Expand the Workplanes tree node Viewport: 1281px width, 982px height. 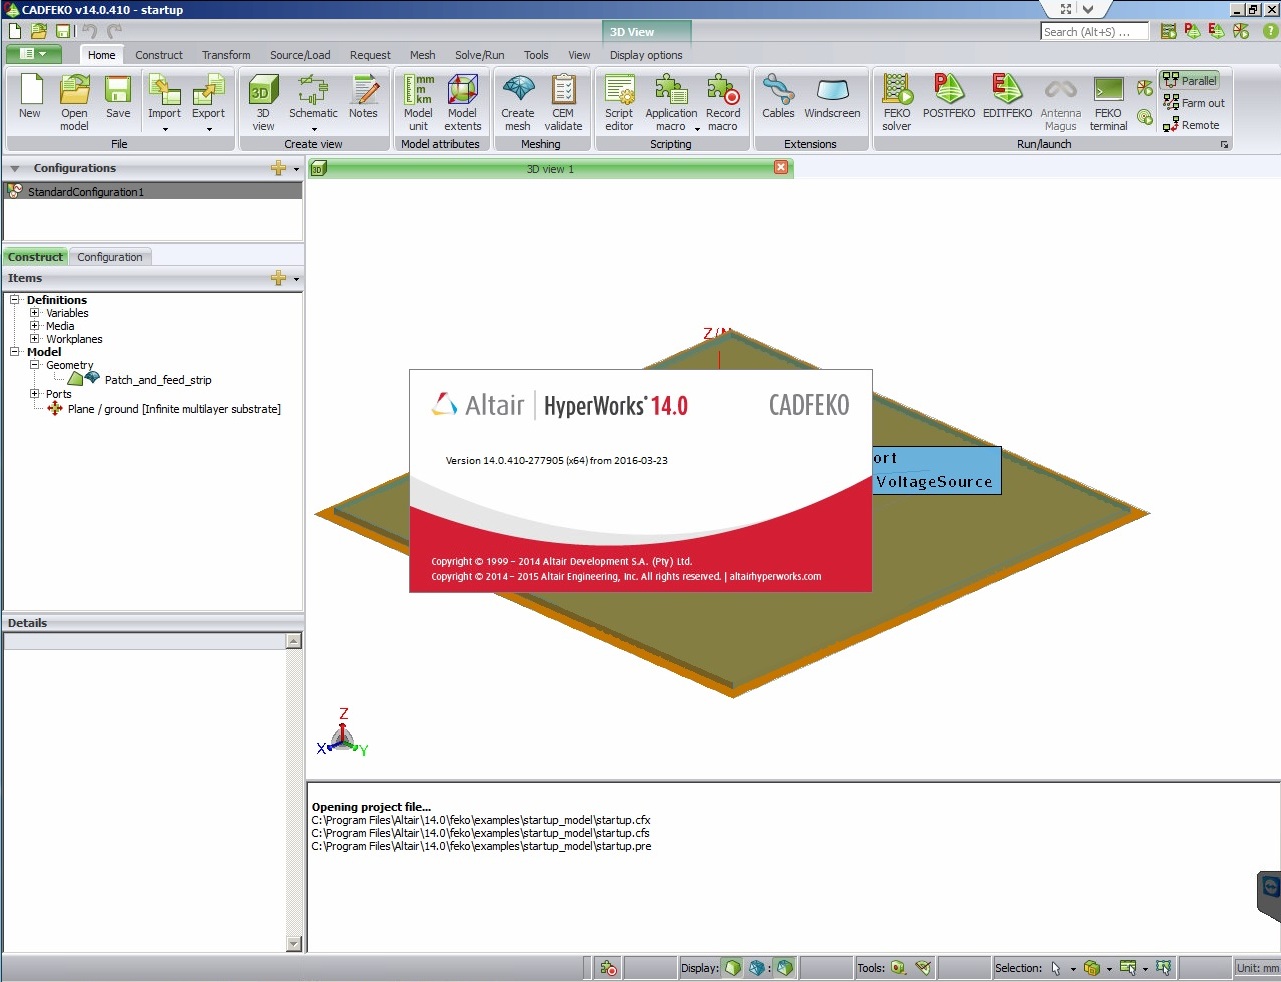(x=34, y=339)
